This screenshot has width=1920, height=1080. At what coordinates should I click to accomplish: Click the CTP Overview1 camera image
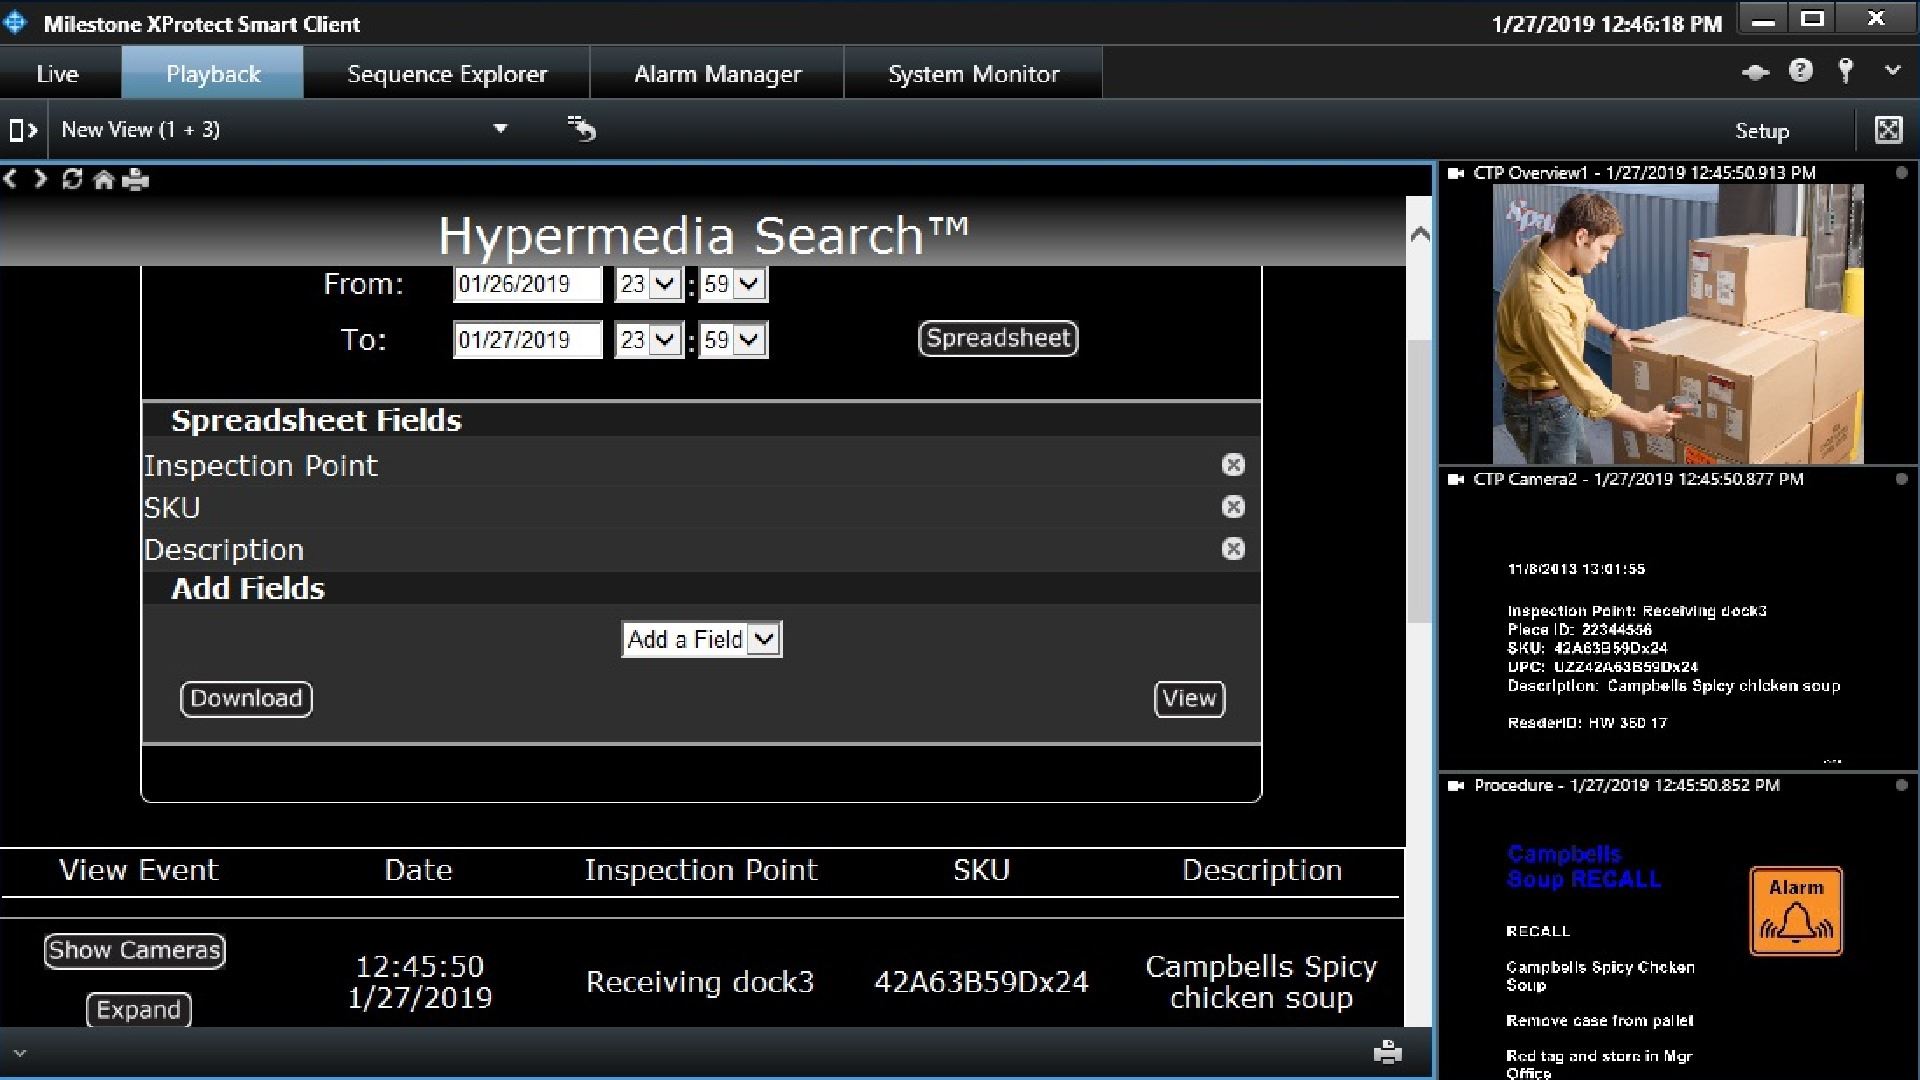(x=1677, y=324)
